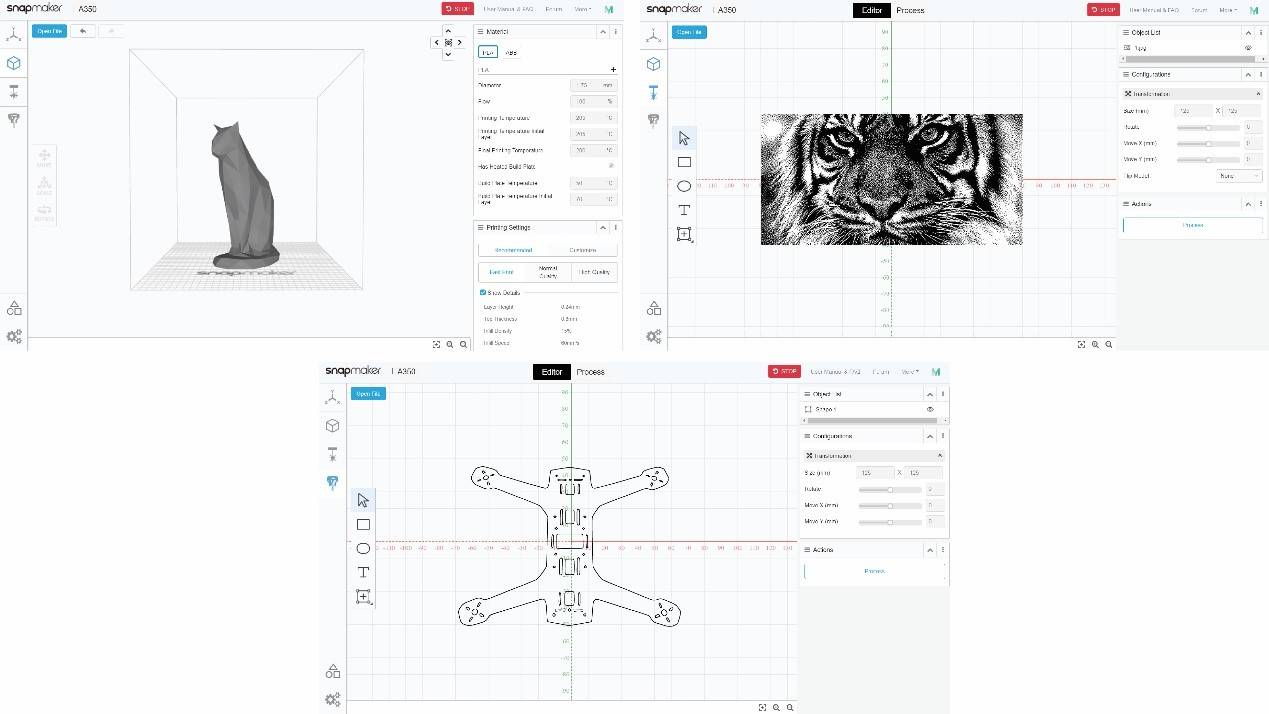Click the red STOP button in the 3D printing window
The width and height of the screenshot is (1269, 714).
pyautogui.click(x=458, y=9)
